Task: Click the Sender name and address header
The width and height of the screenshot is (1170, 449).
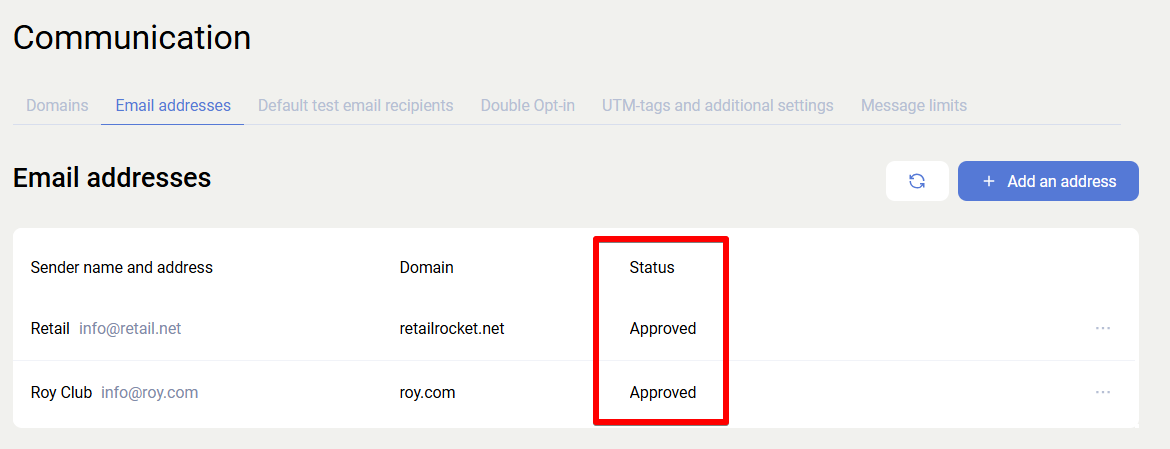Action: point(122,267)
